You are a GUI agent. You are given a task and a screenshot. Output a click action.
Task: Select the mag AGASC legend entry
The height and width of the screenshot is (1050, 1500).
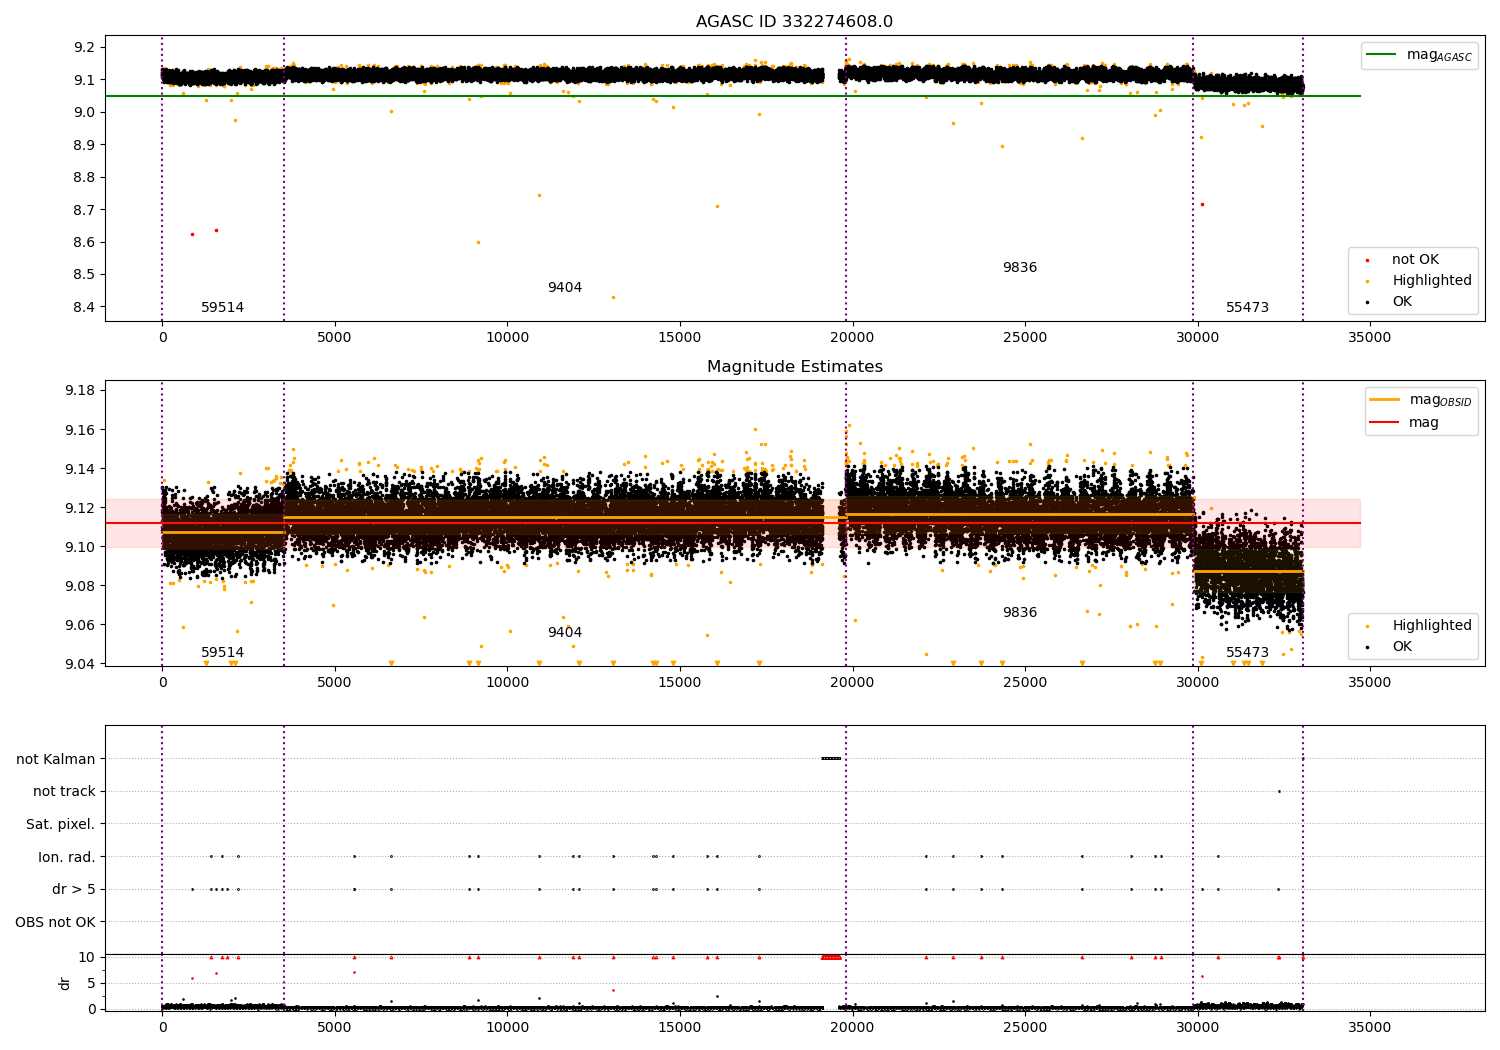tap(1419, 55)
